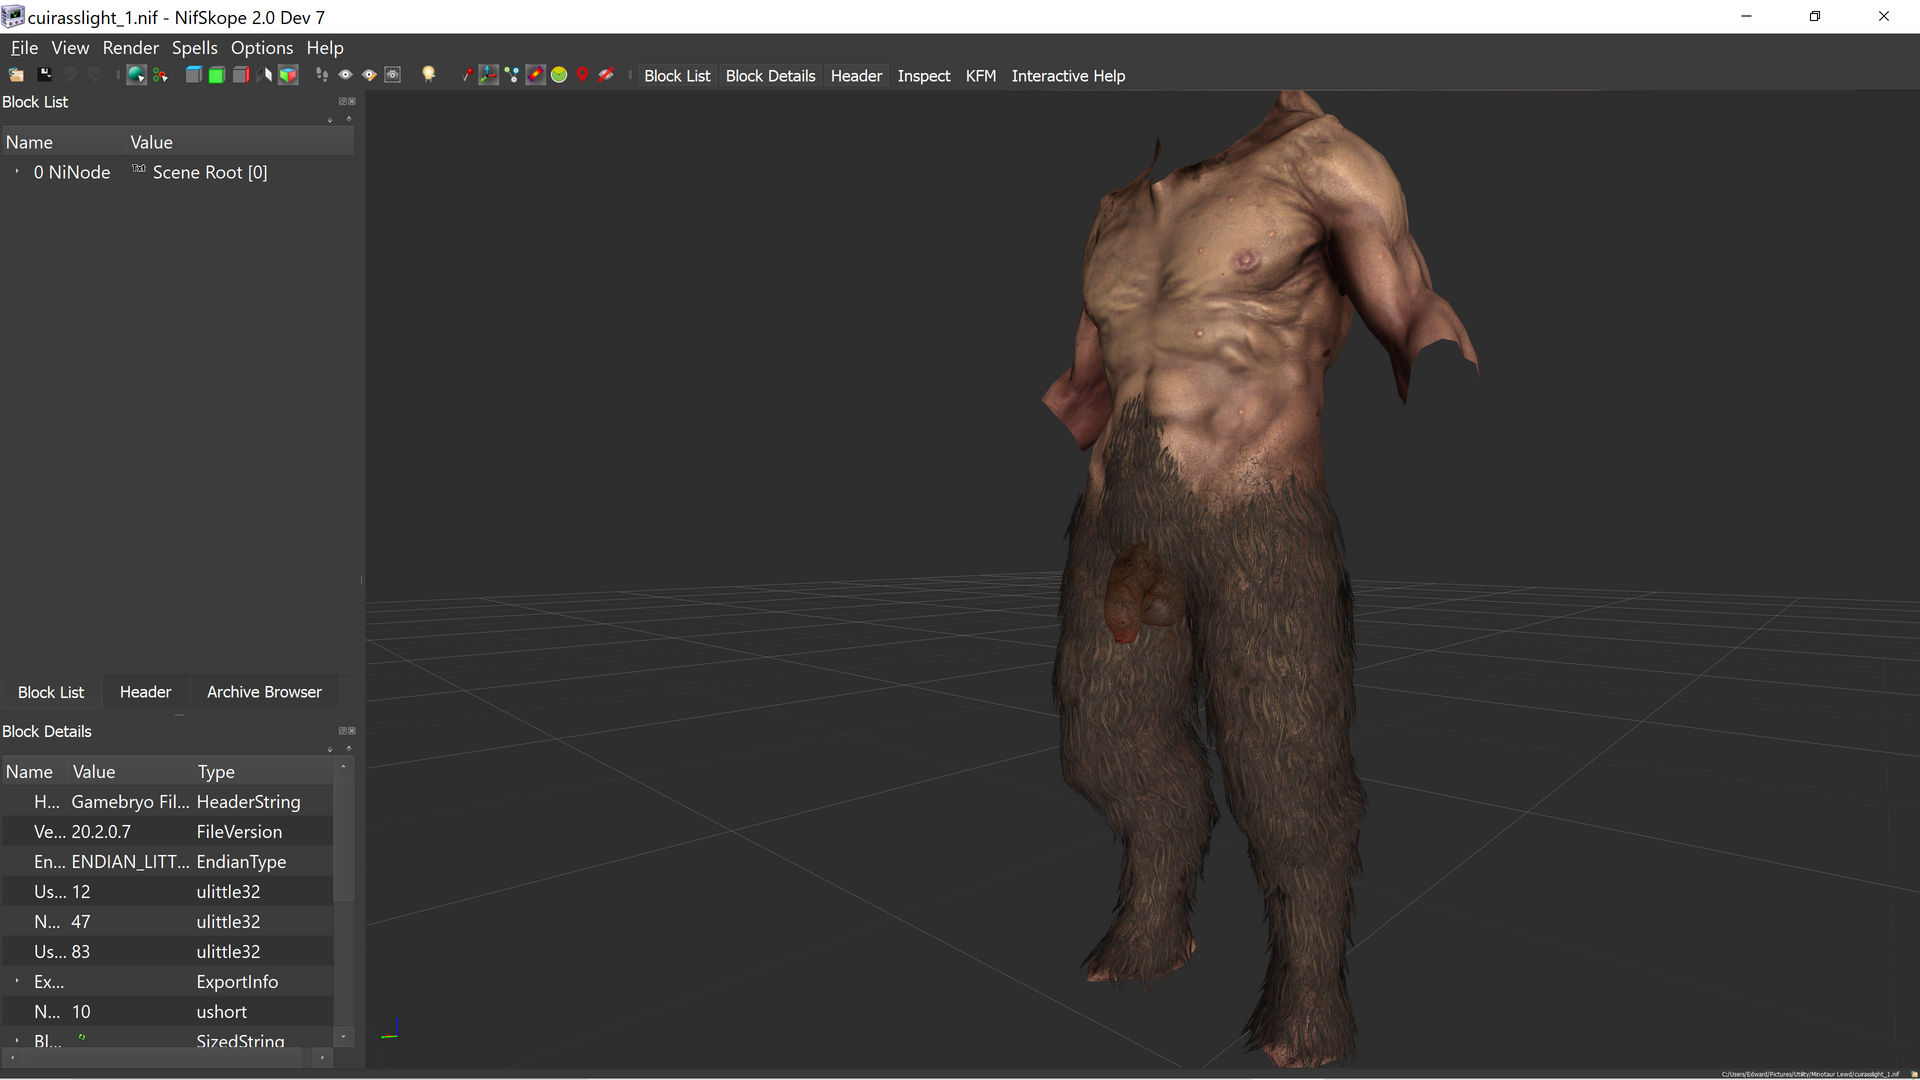Toggle the lighting lightbulb icon
1920x1080 pixels.
428,75
